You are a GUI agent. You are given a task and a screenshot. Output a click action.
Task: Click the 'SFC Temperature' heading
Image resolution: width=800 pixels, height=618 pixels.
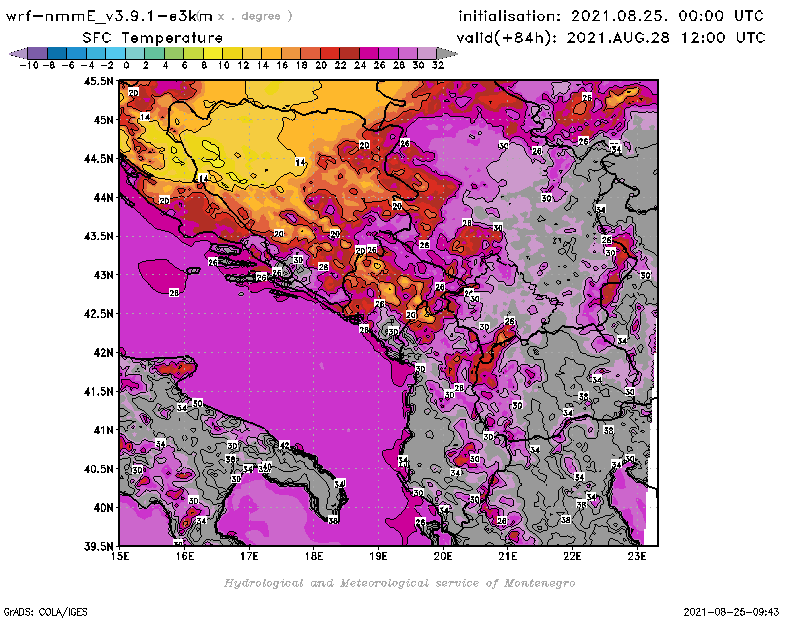153,38
